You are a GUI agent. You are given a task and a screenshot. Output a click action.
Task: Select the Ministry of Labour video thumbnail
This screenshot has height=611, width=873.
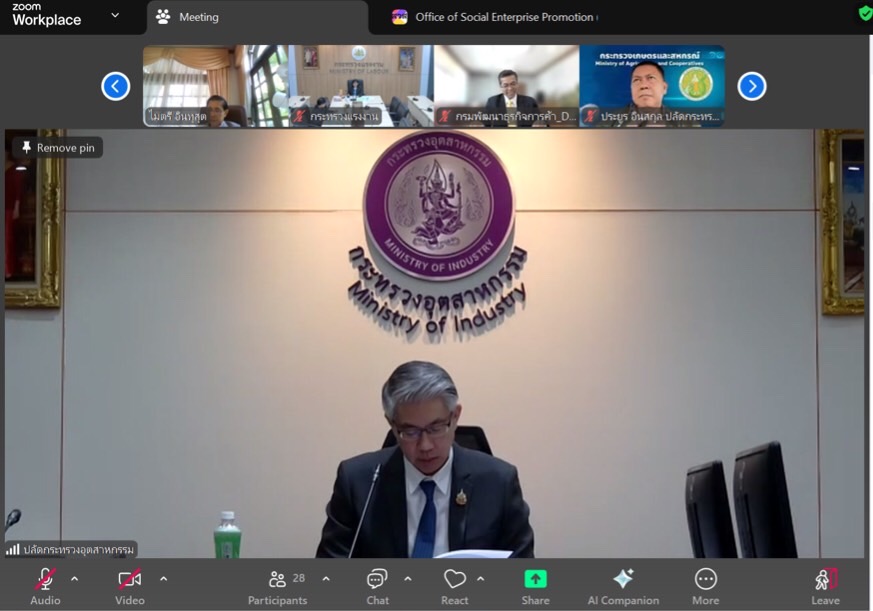click(361, 86)
